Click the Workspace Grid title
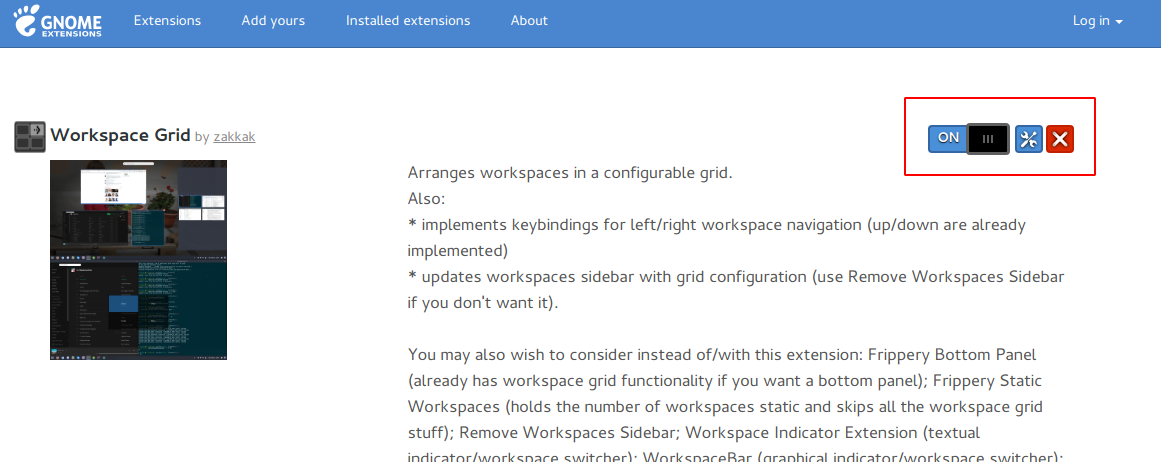Screen dimensions: 1161x462 click(120, 135)
